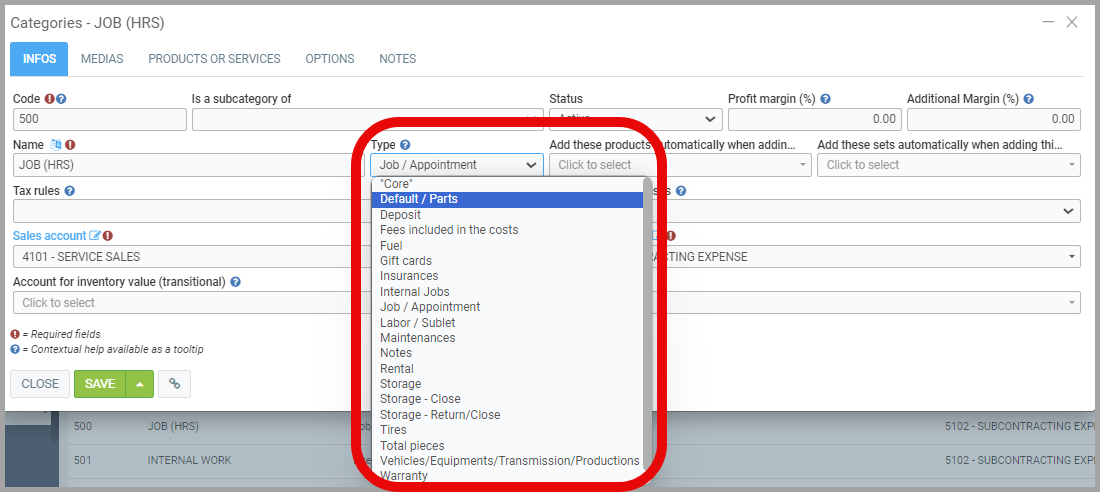Open the PRODUCTS OR SERVICES tab
The height and width of the screenshot is (492, 1100).
click(x=214, y=59)
